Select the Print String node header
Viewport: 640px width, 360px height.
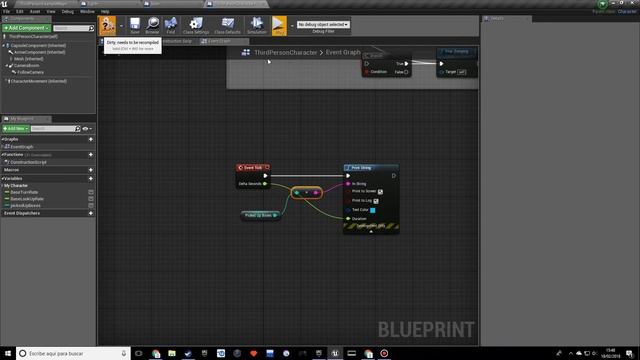tap(371, 168)
